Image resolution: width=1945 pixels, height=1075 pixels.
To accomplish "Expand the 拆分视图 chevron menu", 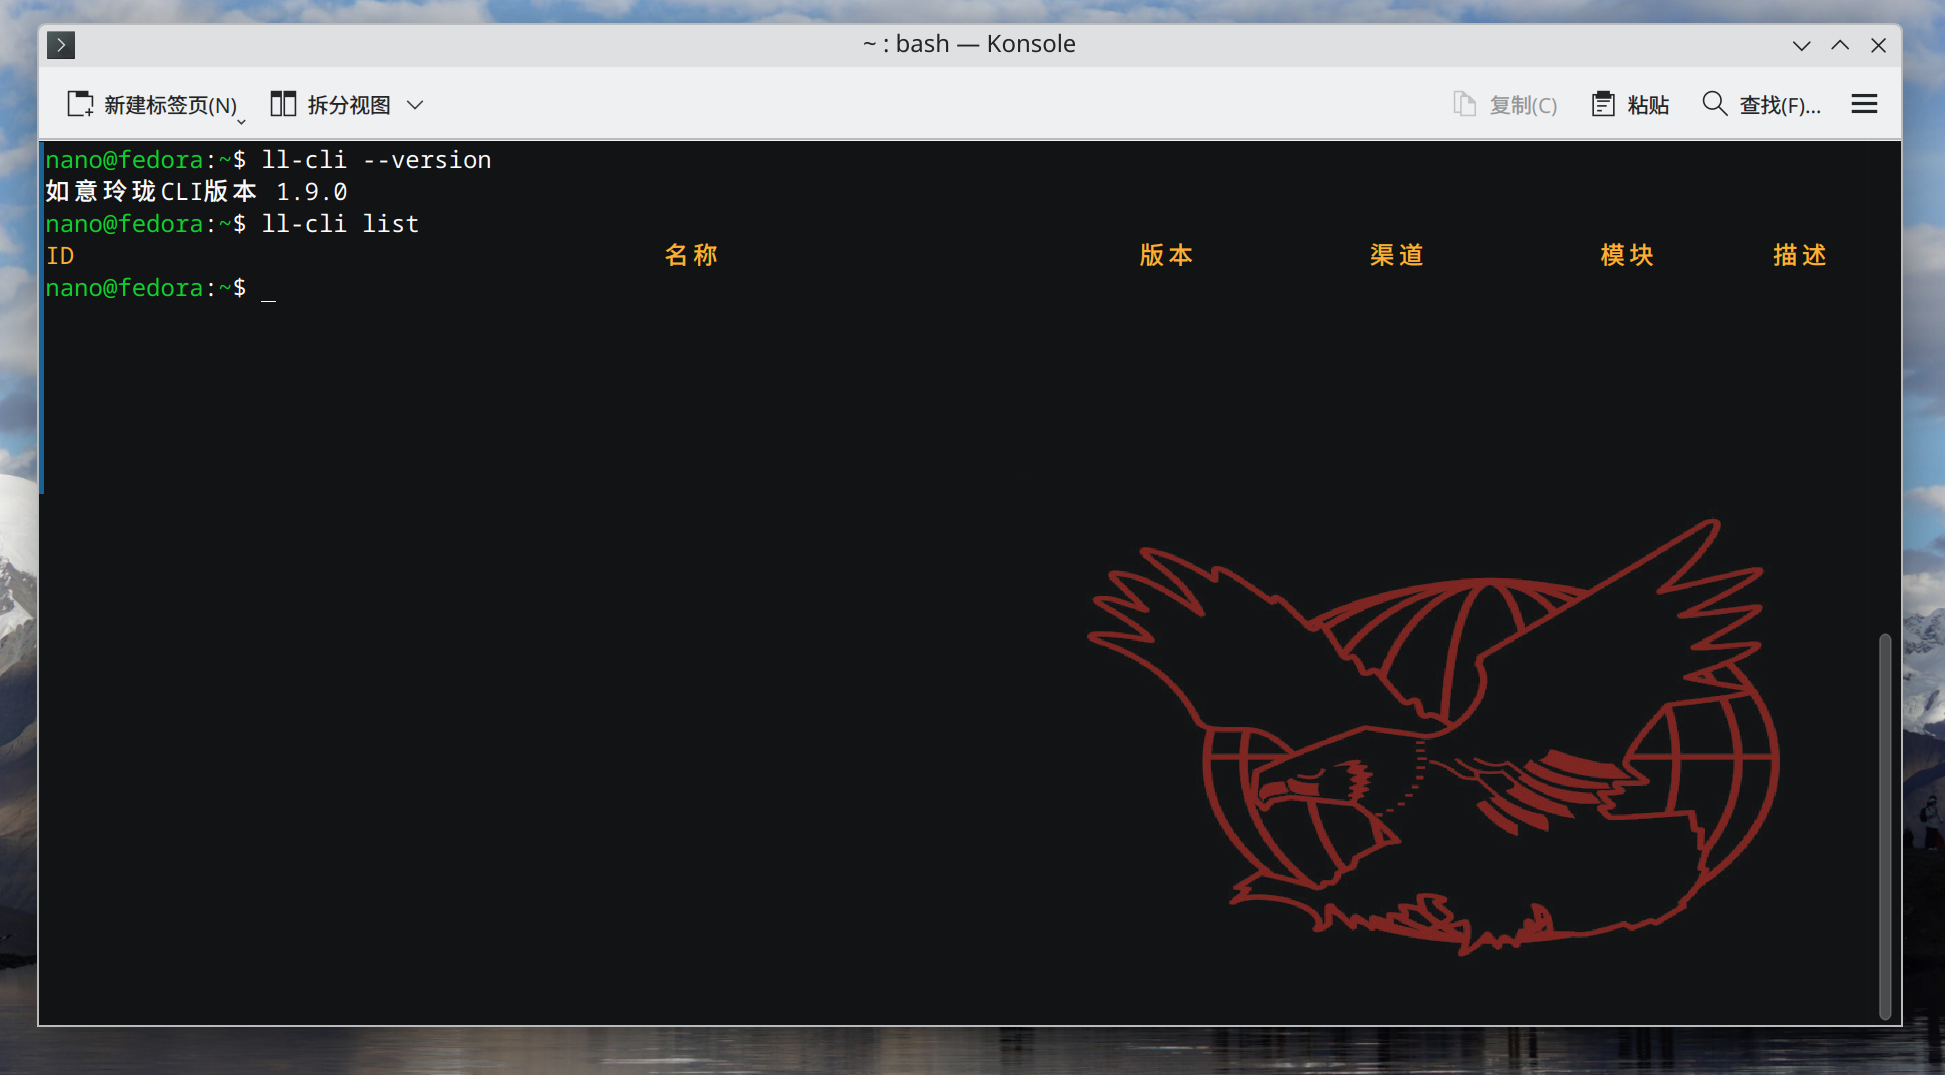I will (415, 105).
